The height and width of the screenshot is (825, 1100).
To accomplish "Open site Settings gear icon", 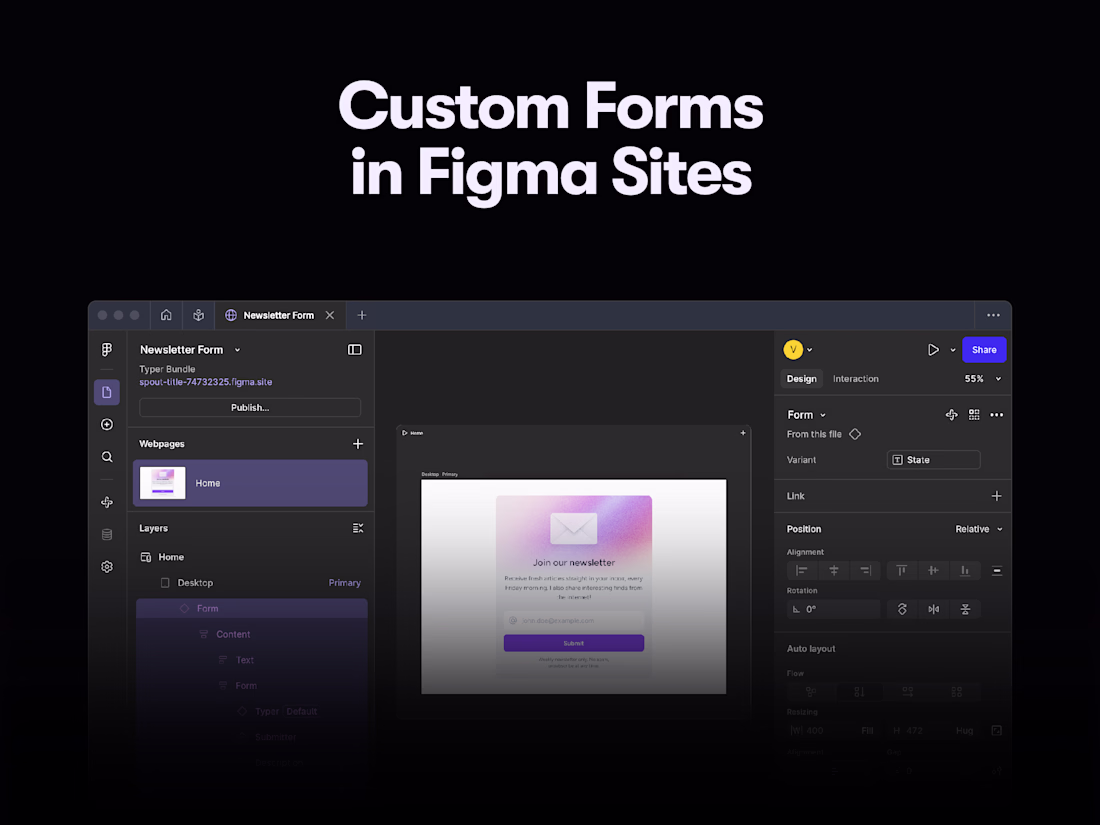I will pos(107,567).
